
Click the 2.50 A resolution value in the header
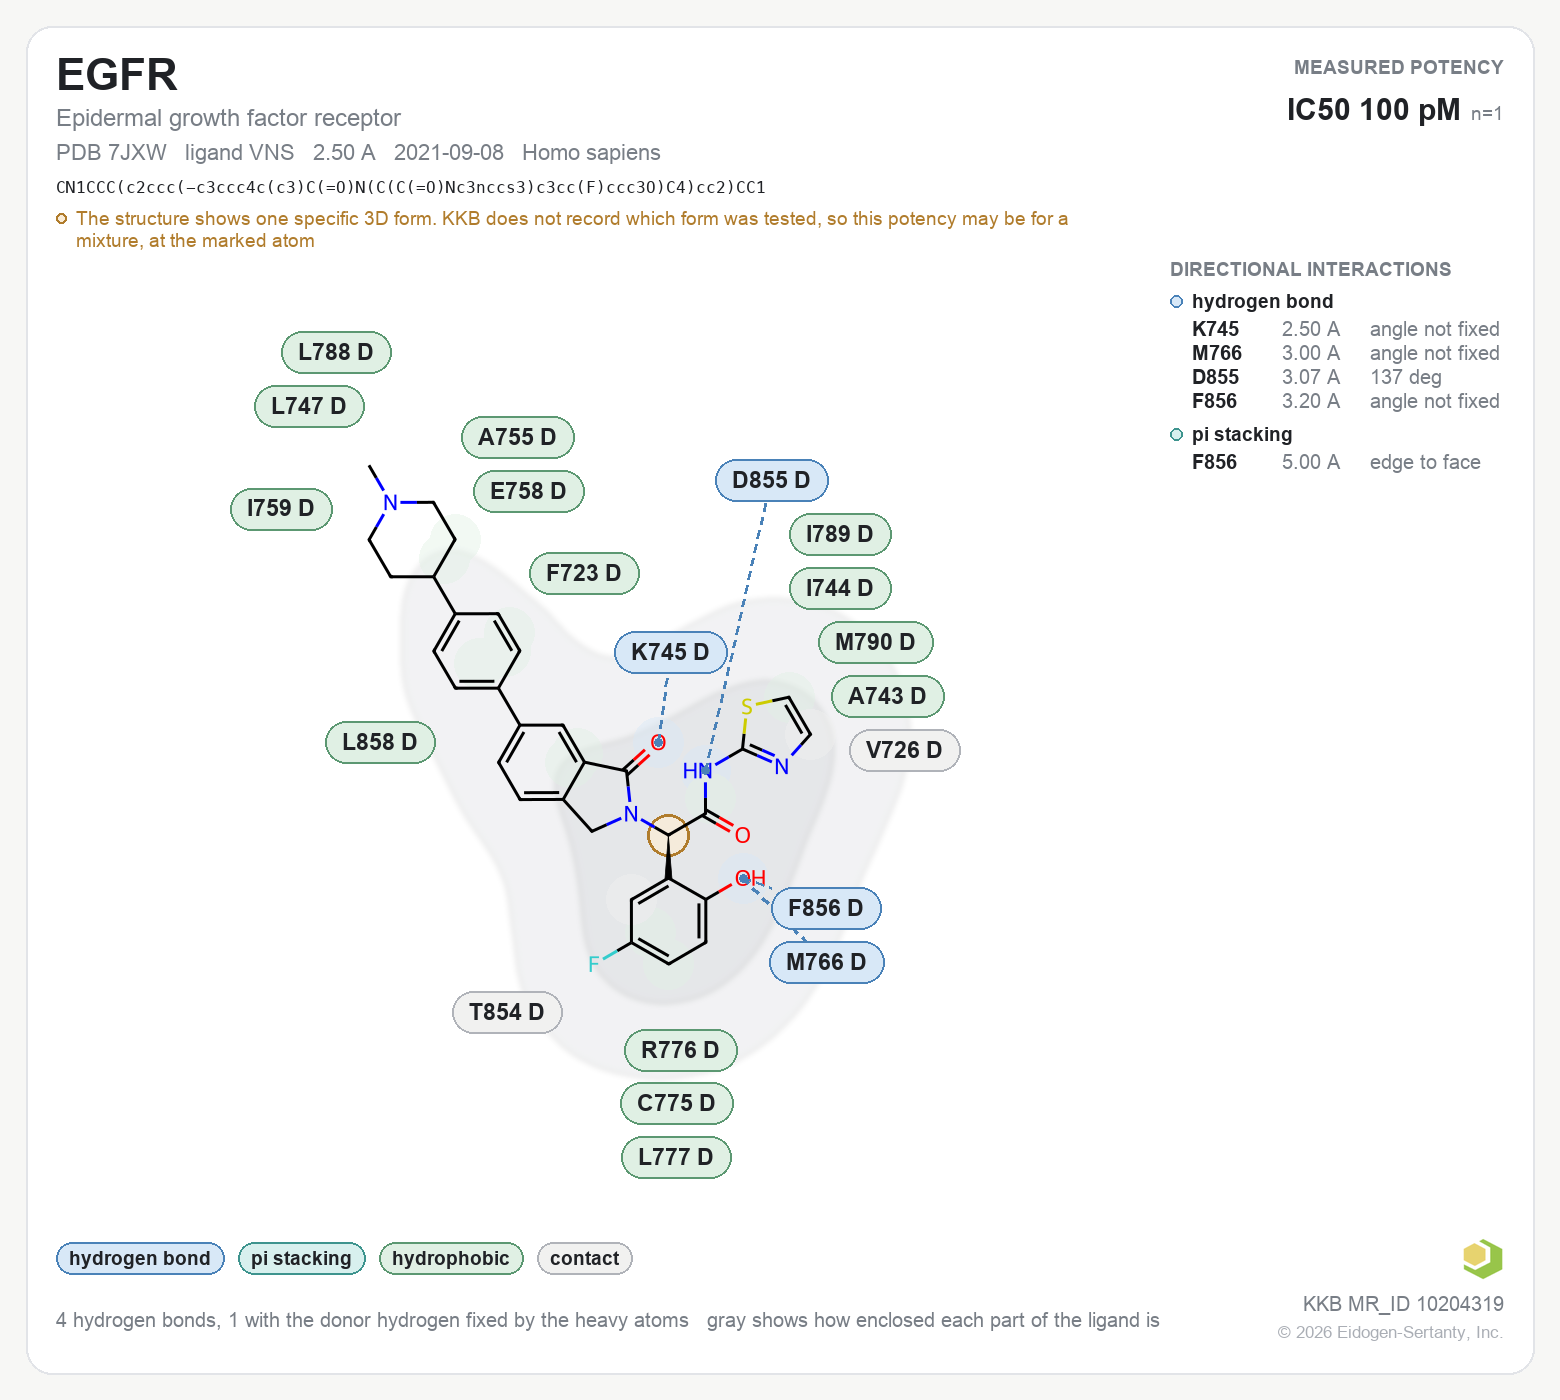(x=344, y=153)
